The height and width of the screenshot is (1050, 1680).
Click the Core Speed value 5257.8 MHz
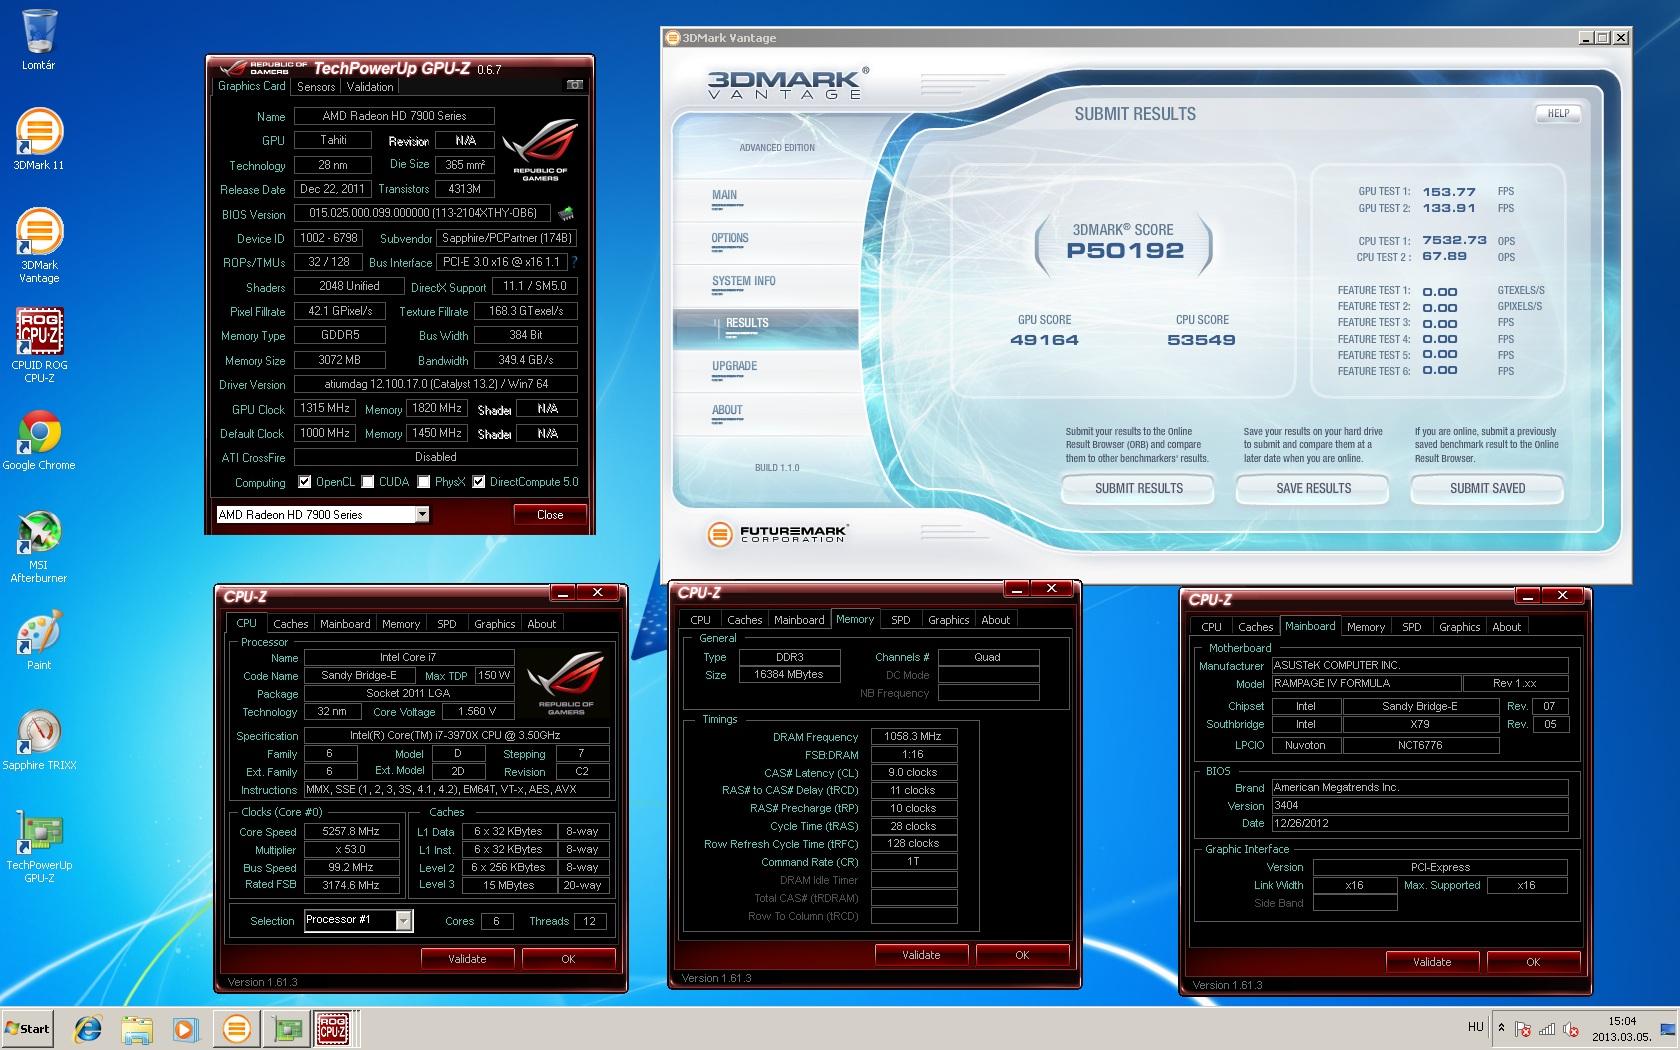351,831
